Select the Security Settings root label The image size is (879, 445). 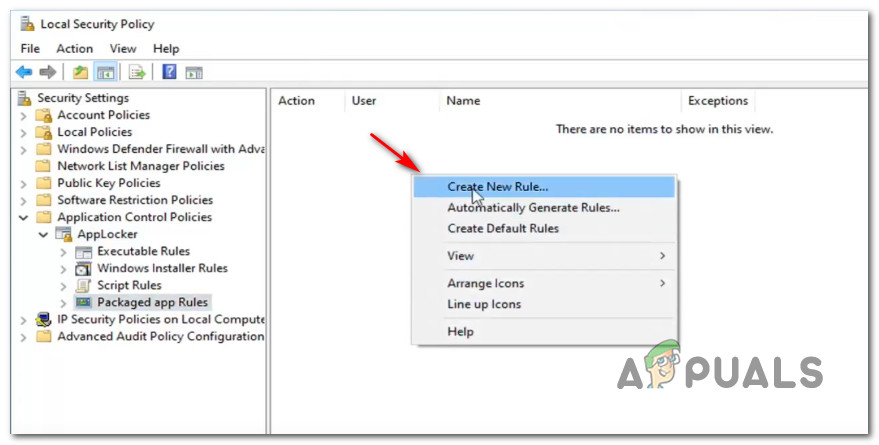coord(83,98)
